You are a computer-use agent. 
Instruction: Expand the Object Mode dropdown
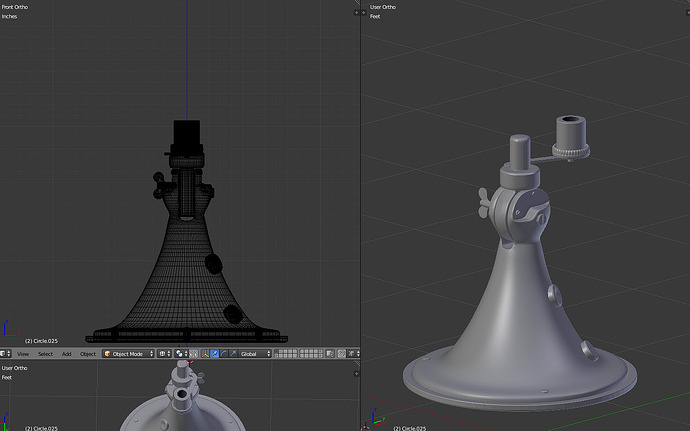click(128, 354)
